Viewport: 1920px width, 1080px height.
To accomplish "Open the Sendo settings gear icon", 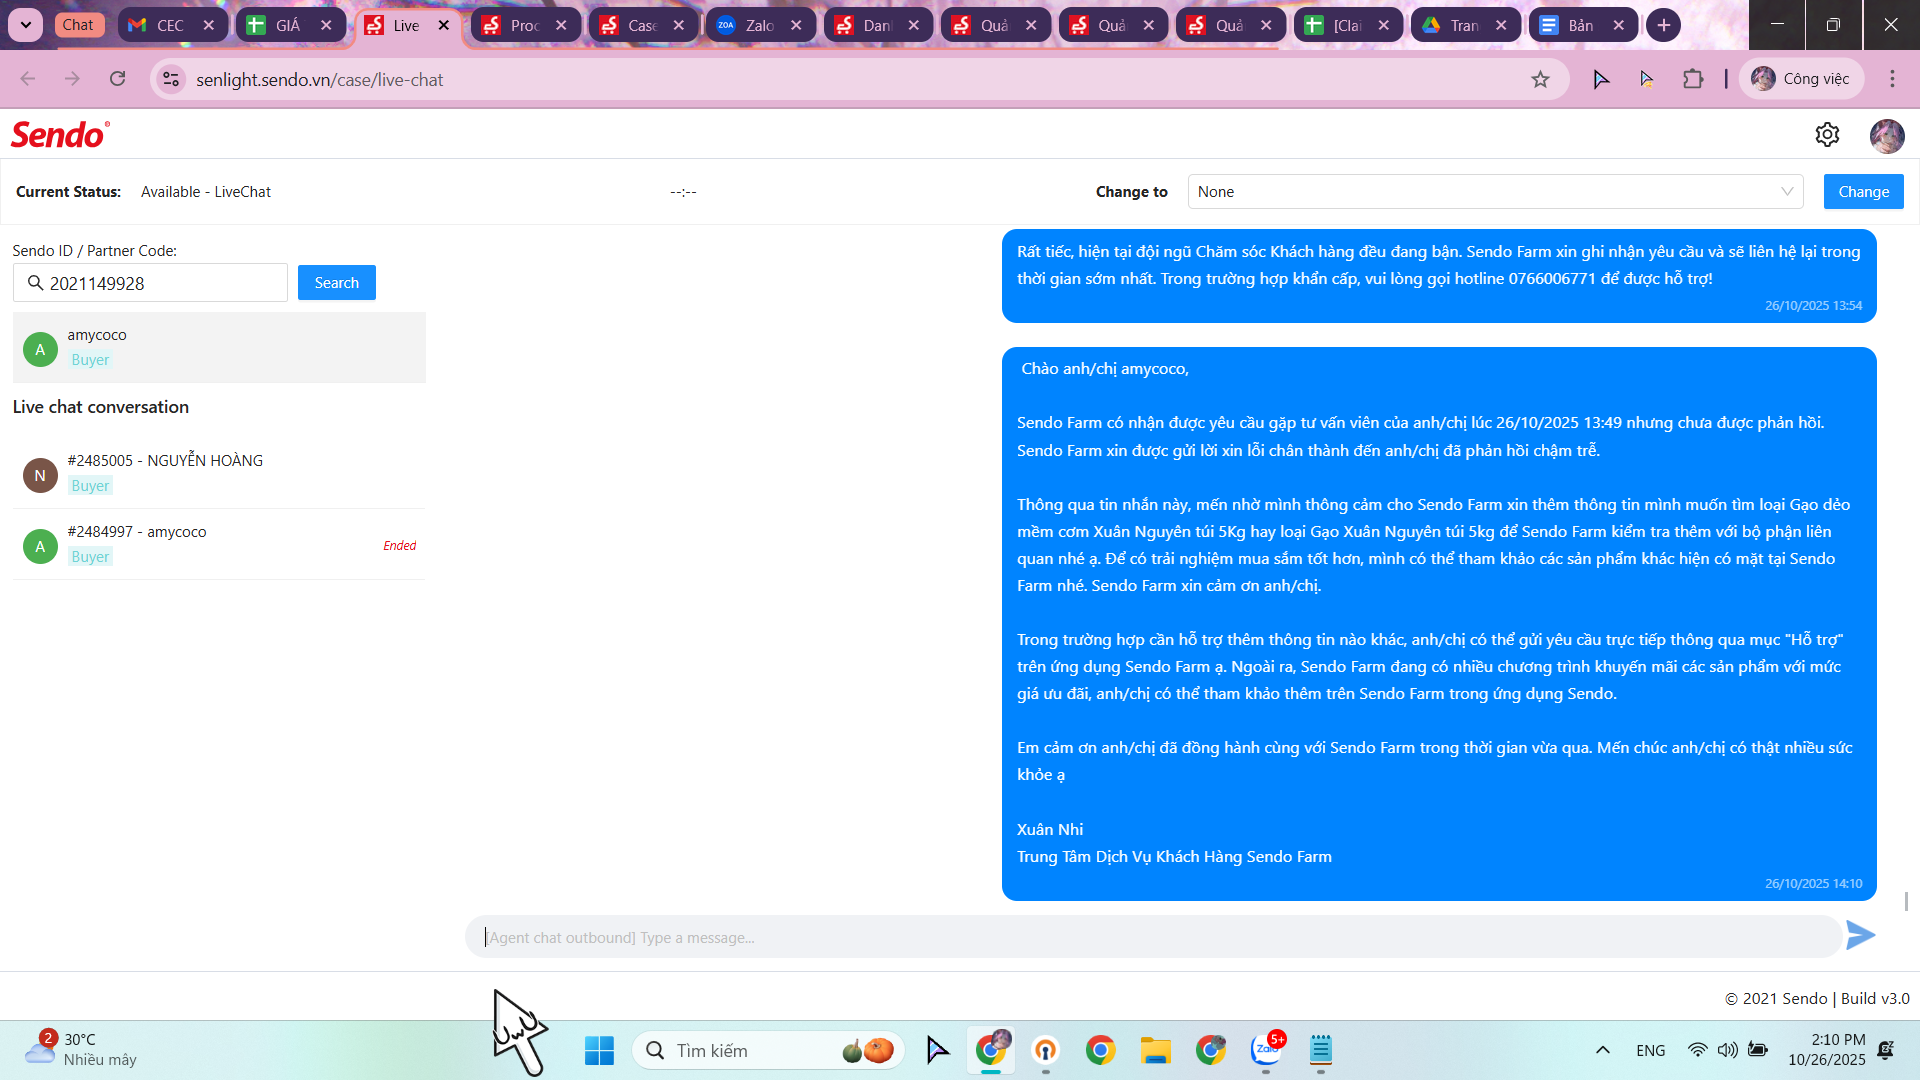I will tap(1827, 135).
